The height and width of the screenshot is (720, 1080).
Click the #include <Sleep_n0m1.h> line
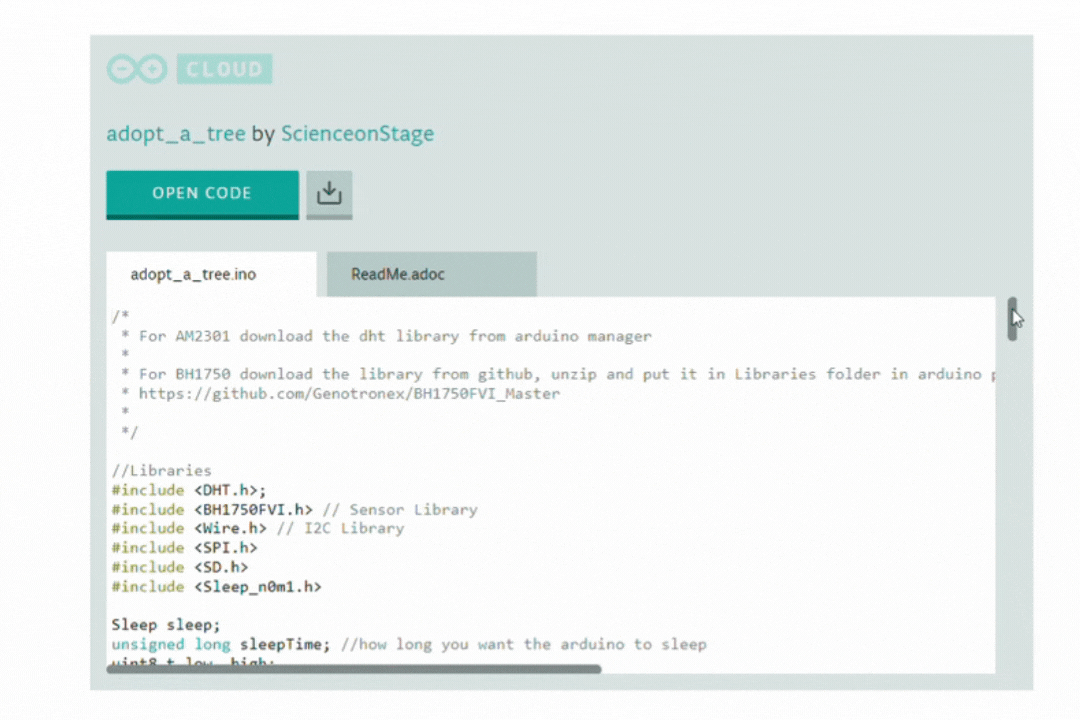coord(216,586)
